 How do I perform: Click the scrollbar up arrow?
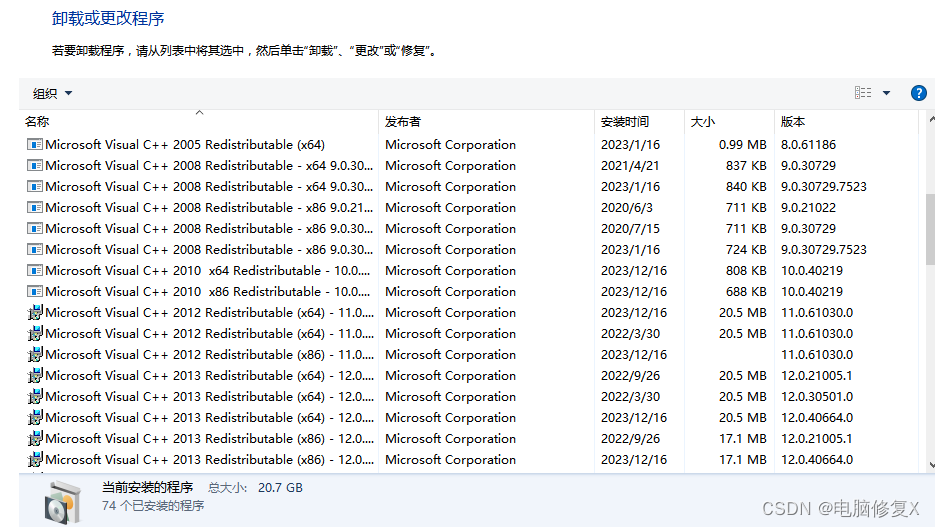coord(931,120)
